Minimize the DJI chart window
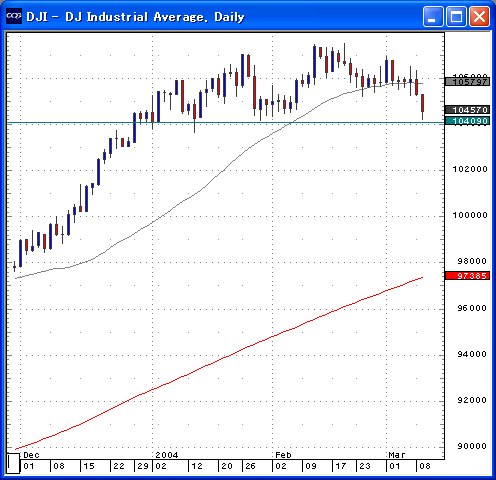 pos(433,16)
